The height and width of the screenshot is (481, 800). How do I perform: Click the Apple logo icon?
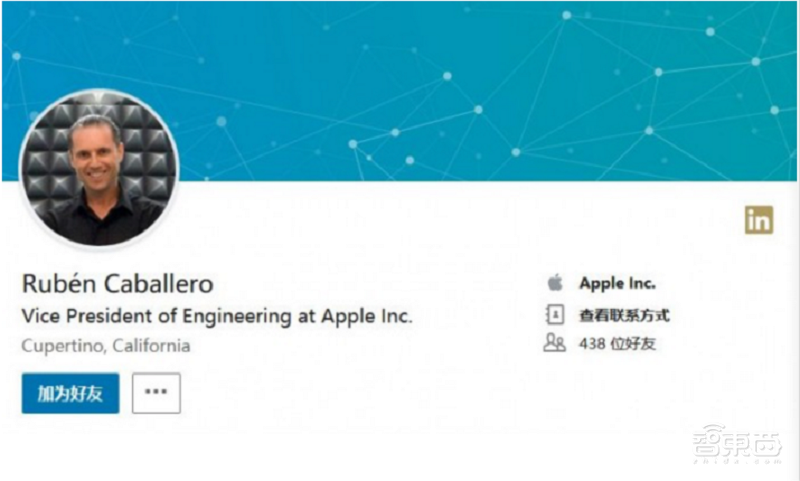(554, 284)
